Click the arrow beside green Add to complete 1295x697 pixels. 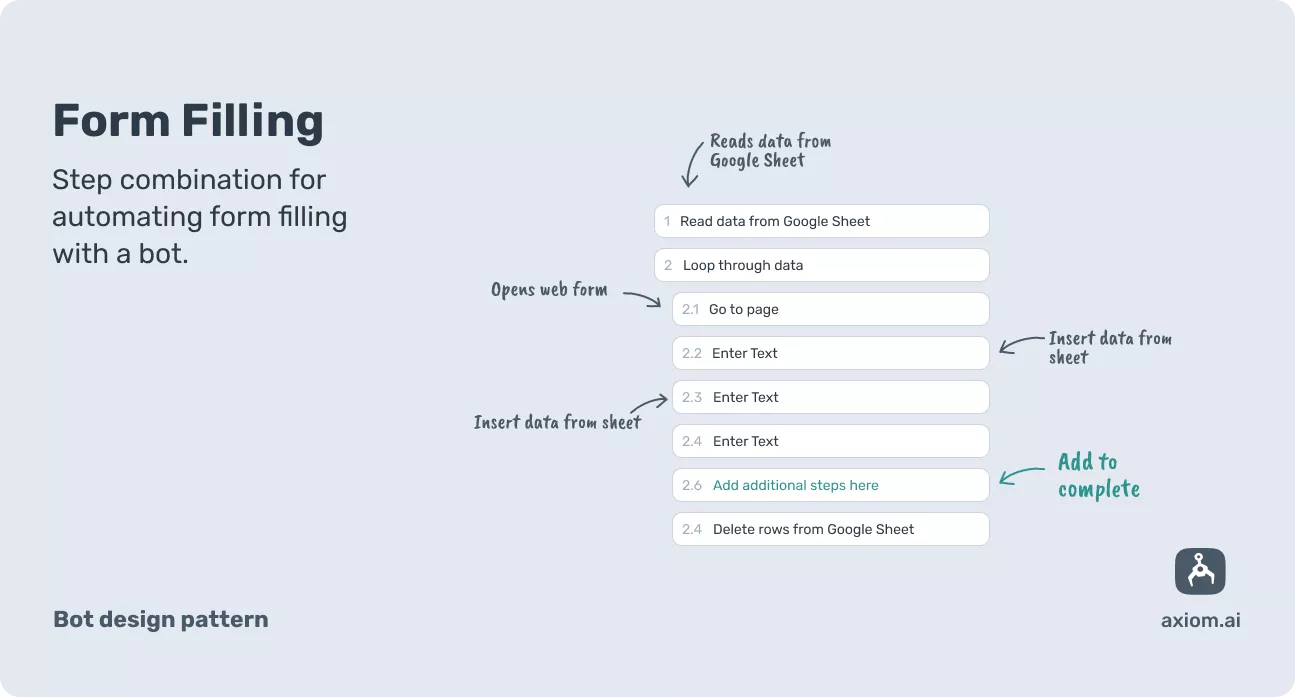click(1021, 477)
